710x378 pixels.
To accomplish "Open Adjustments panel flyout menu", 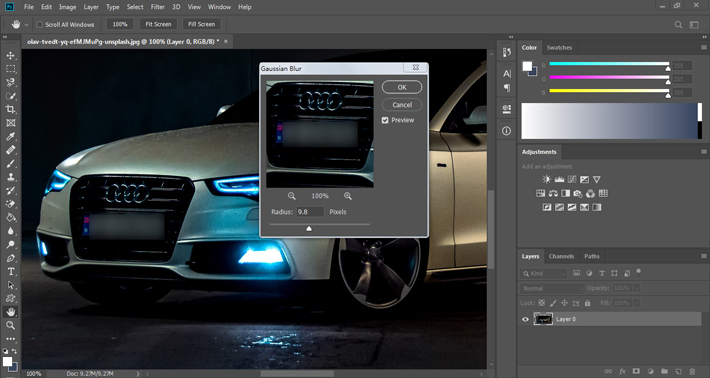I will click(704, 152).
